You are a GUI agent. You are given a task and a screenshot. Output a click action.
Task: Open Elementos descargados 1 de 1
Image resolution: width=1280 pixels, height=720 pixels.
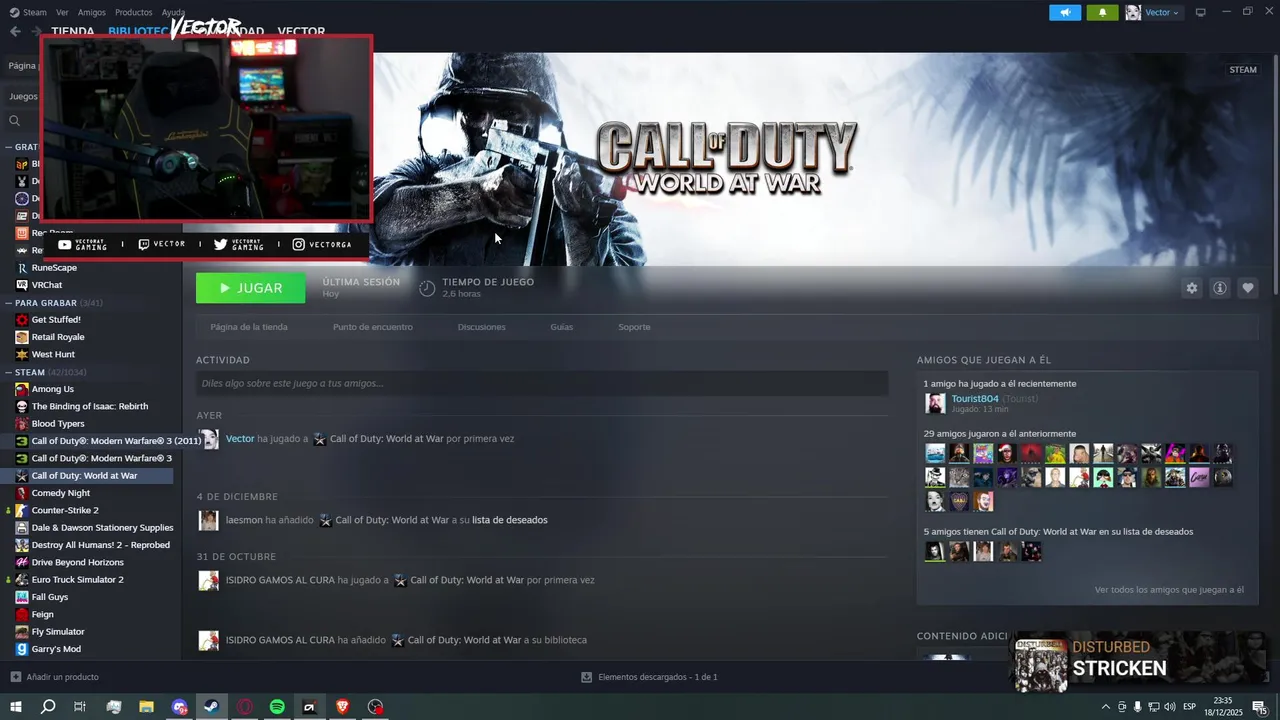[x=657, y=677]
